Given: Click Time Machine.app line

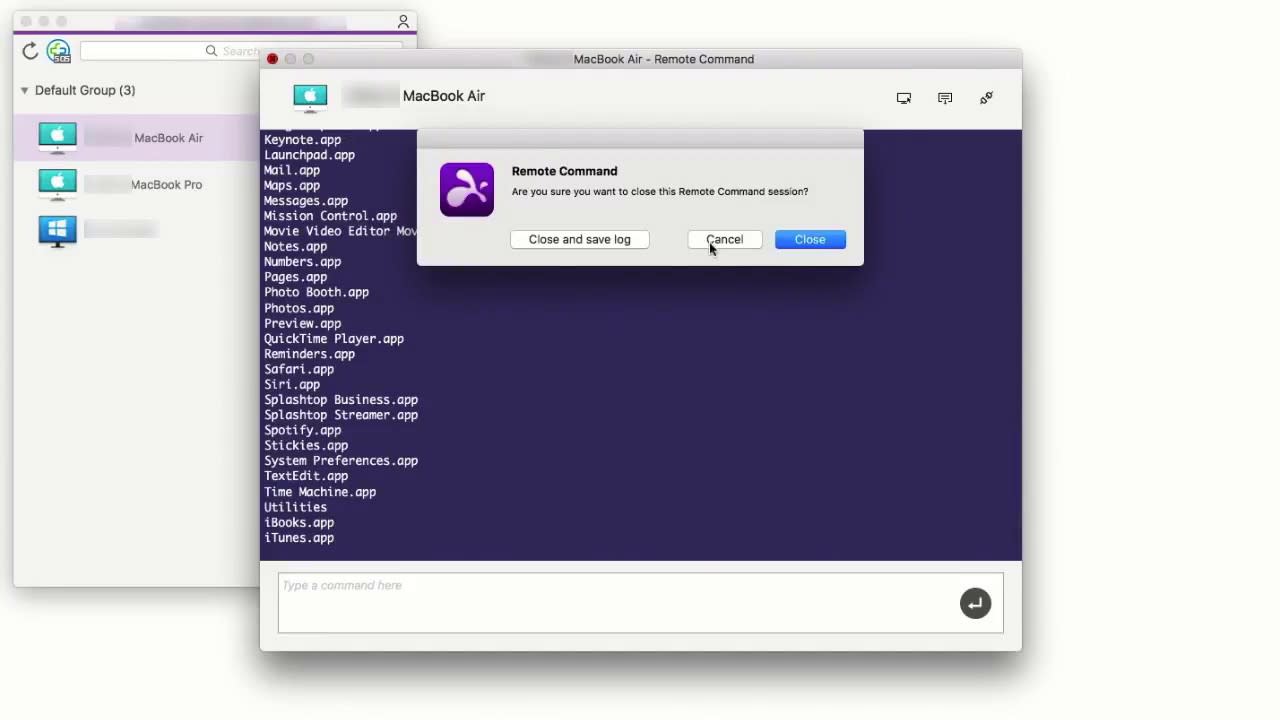Looking at the screenshot, I should [320, 492].
